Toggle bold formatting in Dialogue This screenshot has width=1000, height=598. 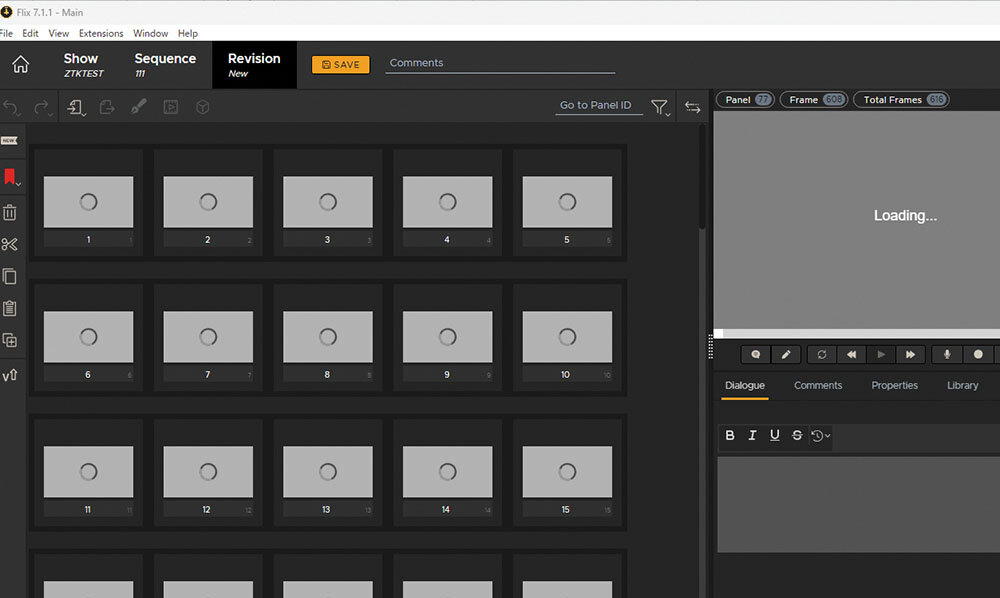tap(730, 435)
